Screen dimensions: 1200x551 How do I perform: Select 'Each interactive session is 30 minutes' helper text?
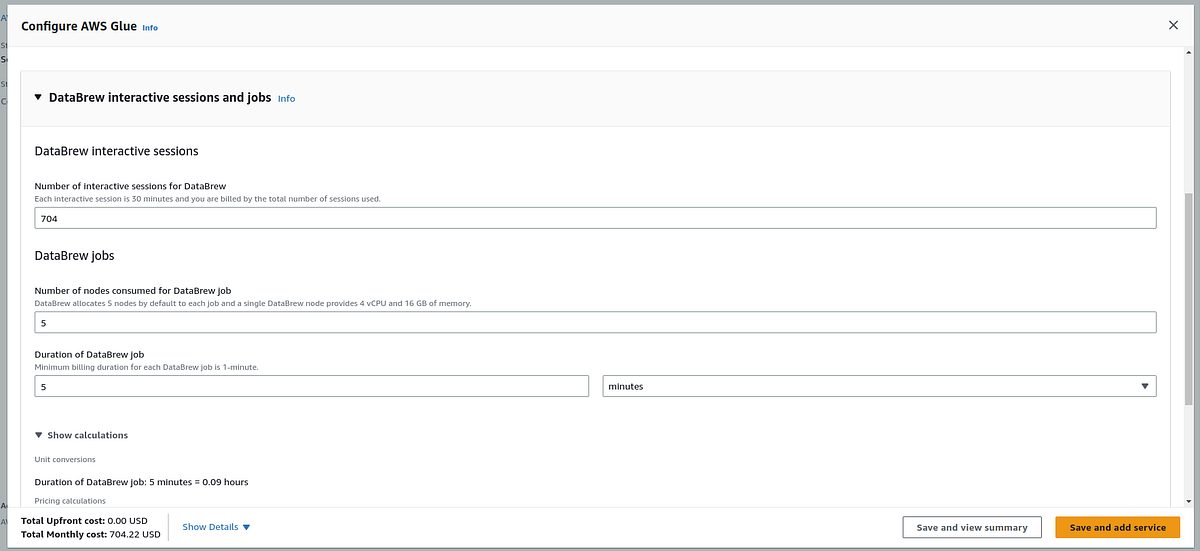pyautogui.click(x=207, y=199)
